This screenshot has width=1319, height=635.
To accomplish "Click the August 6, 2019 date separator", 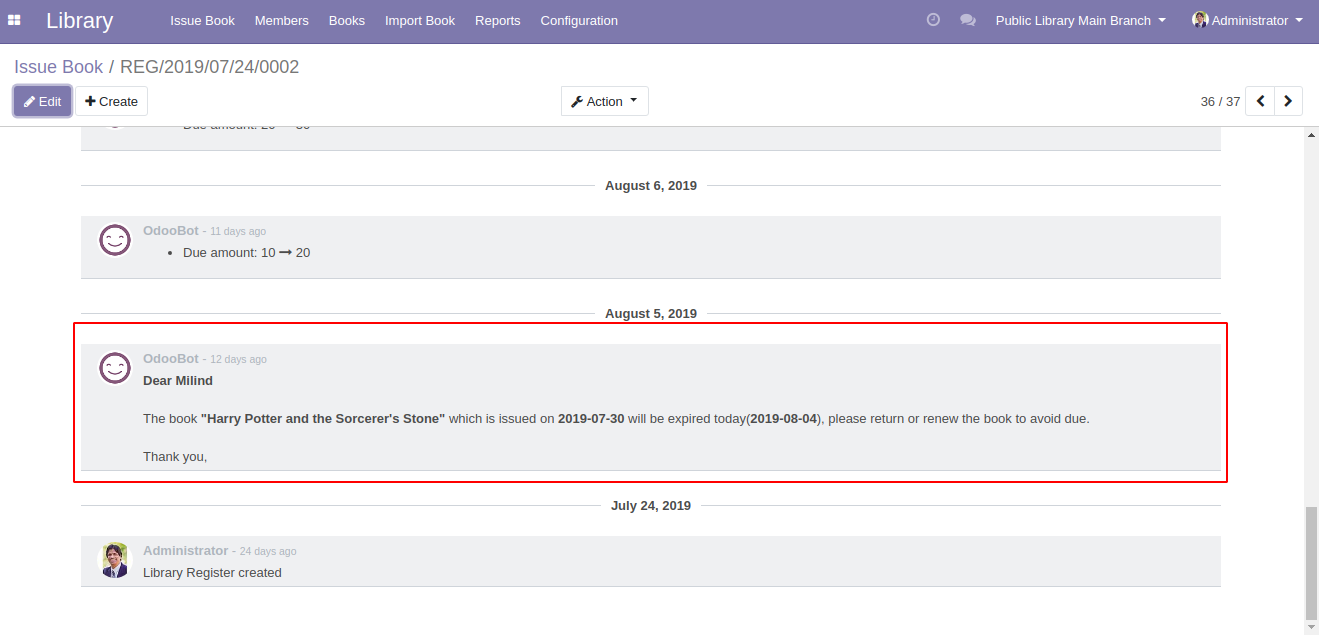I will click(651, 185).
